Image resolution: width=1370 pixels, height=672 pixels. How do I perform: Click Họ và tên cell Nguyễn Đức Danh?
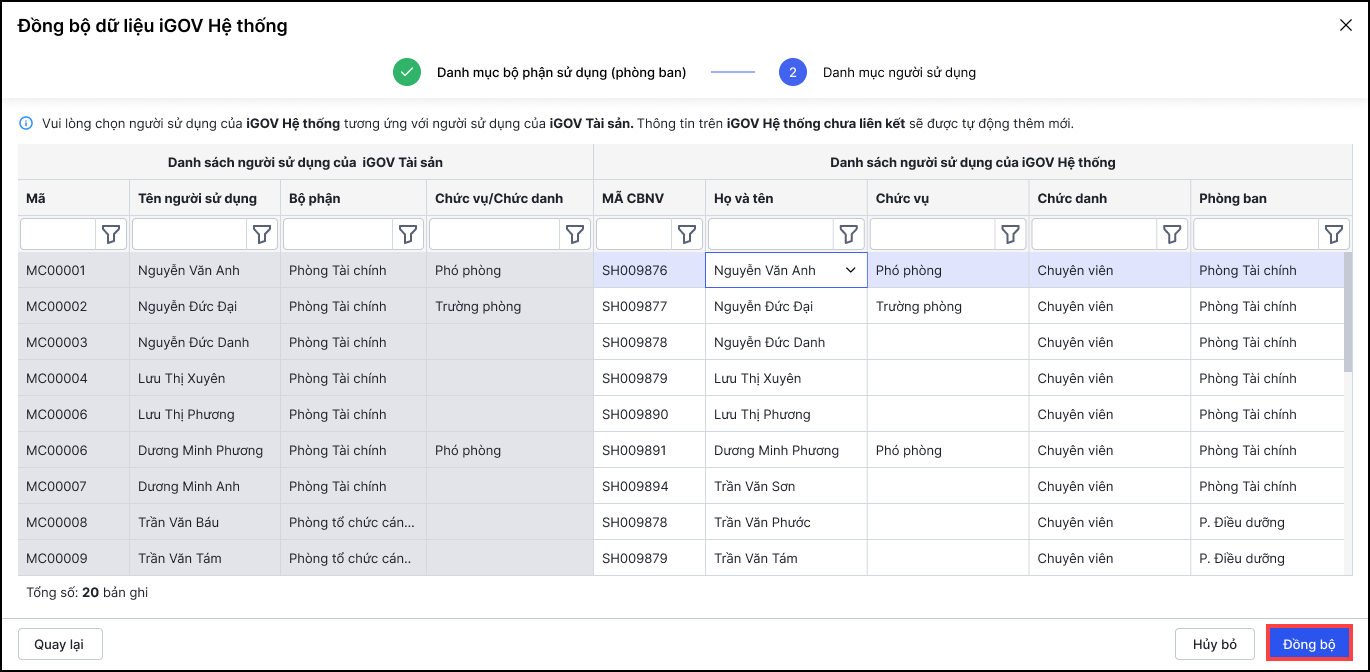coord(786,342)
